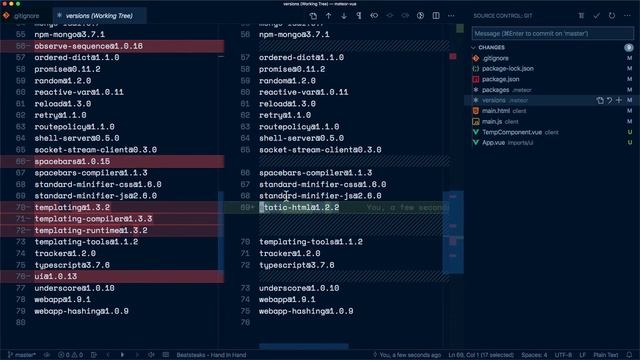Click added line static-html@1.2.2
The width and height of the screenshot is (640, 360).
(x=299, y=207)
